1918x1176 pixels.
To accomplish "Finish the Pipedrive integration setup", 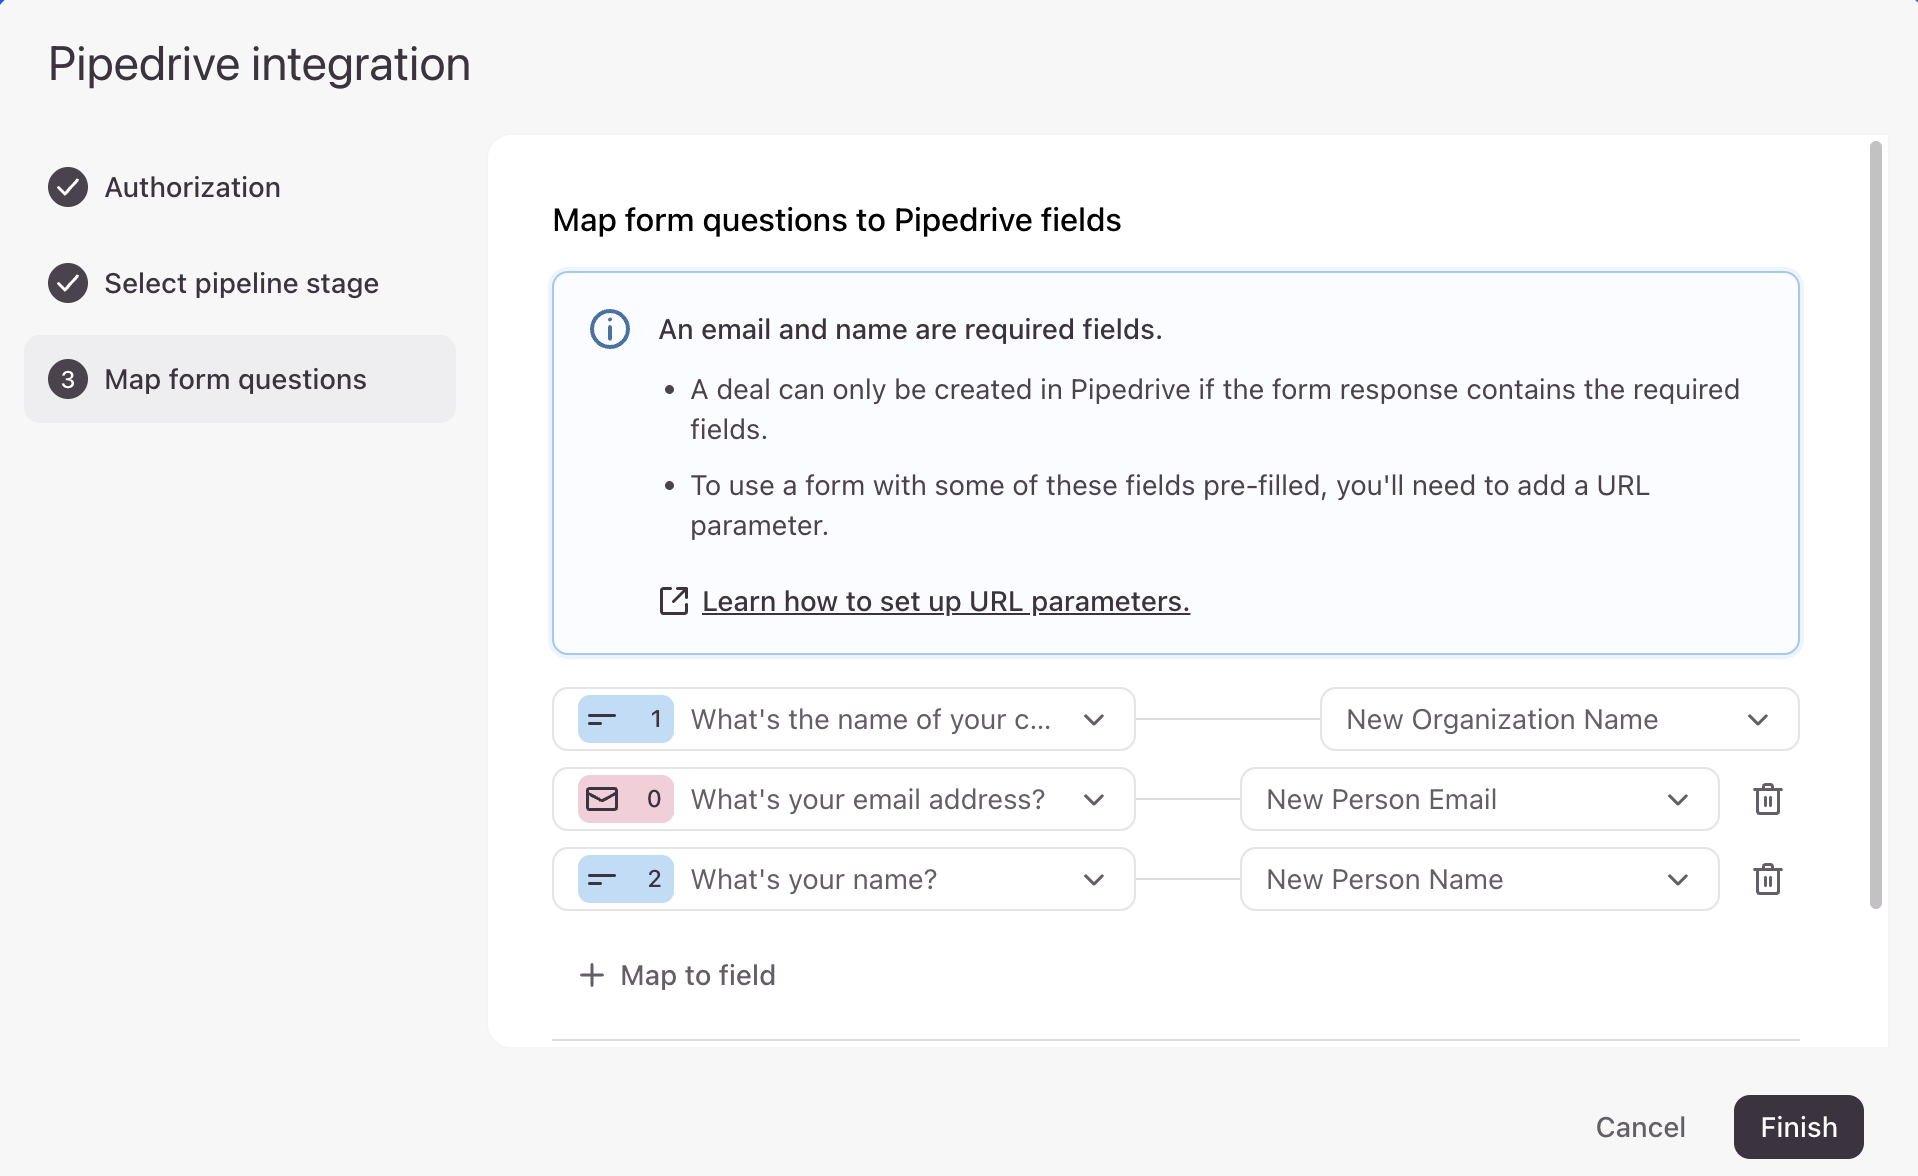I will tap(1798, 1127).
